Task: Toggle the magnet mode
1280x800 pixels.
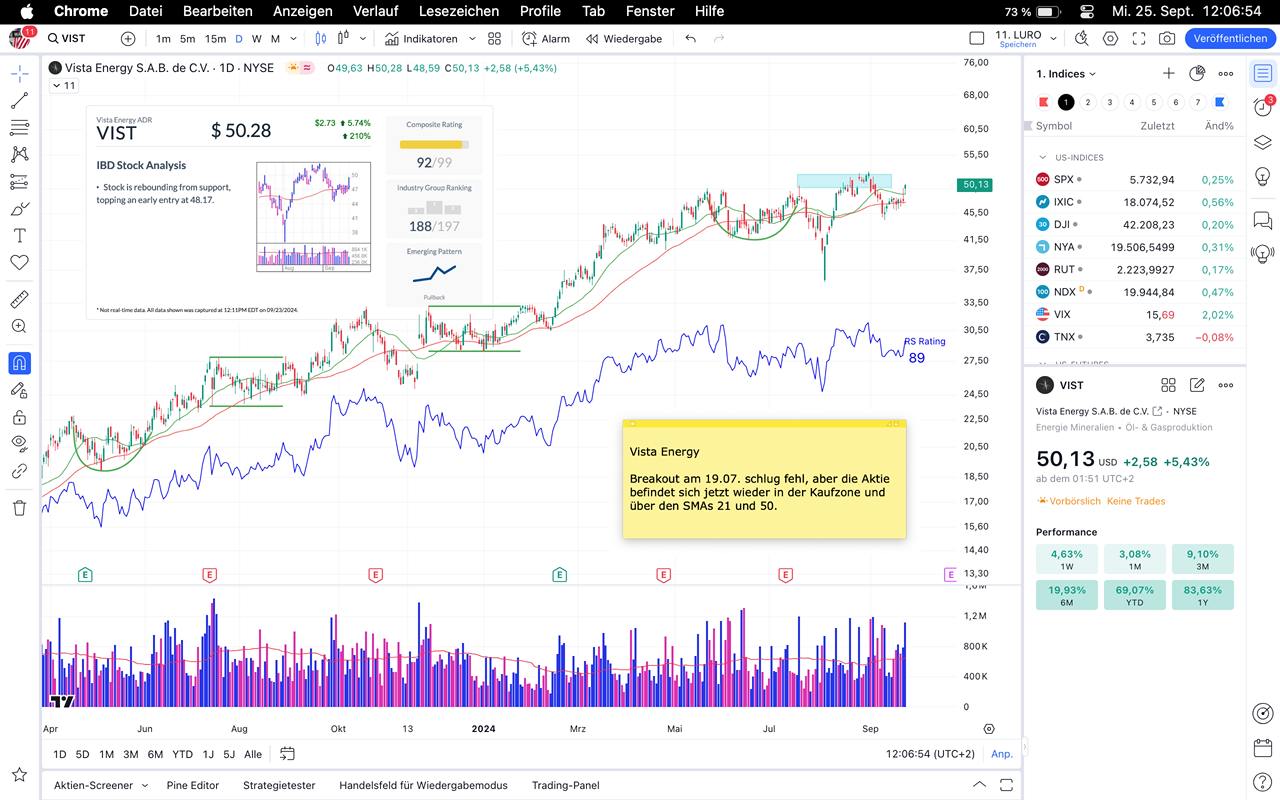Action: coord(19,363)
